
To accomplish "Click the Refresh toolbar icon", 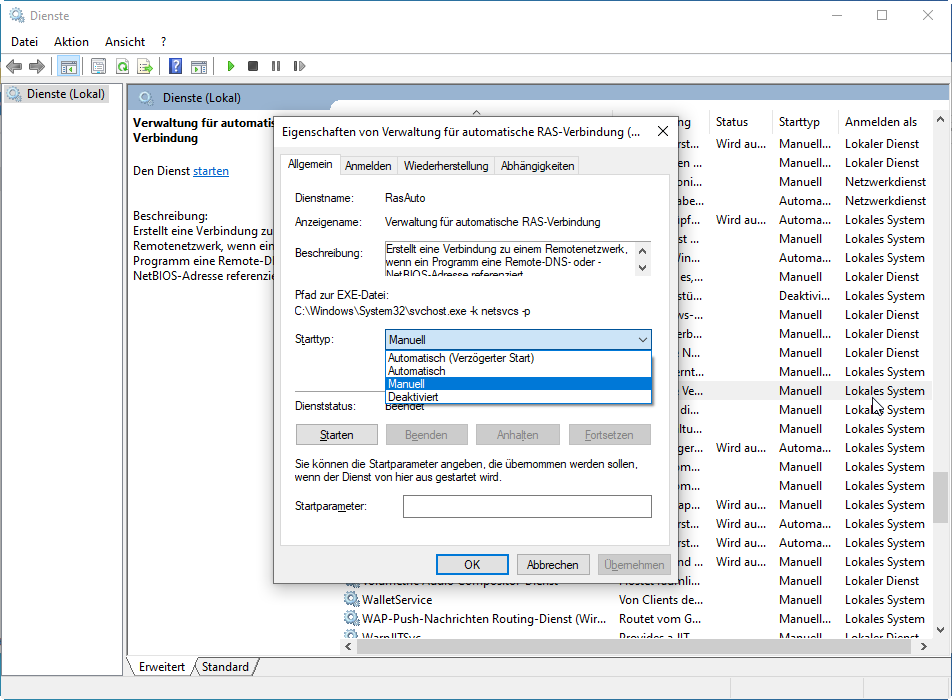I will [x=122, y=66].
